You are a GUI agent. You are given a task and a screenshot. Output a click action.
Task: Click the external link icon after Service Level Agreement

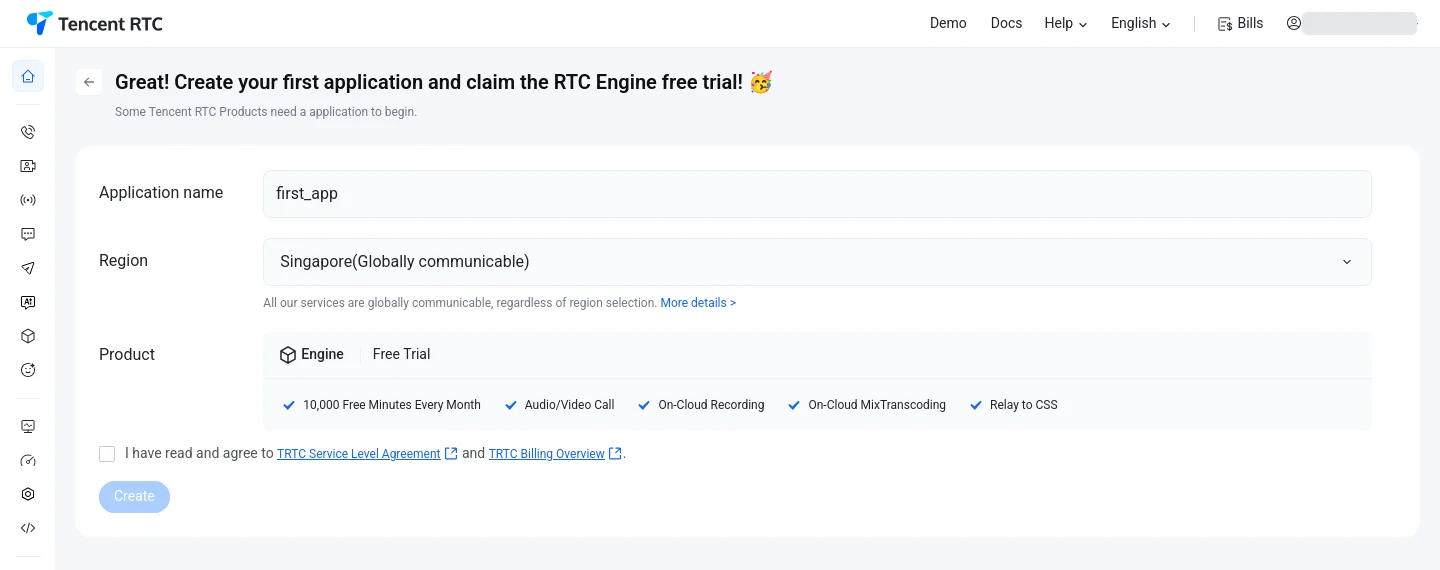(451, 453)
